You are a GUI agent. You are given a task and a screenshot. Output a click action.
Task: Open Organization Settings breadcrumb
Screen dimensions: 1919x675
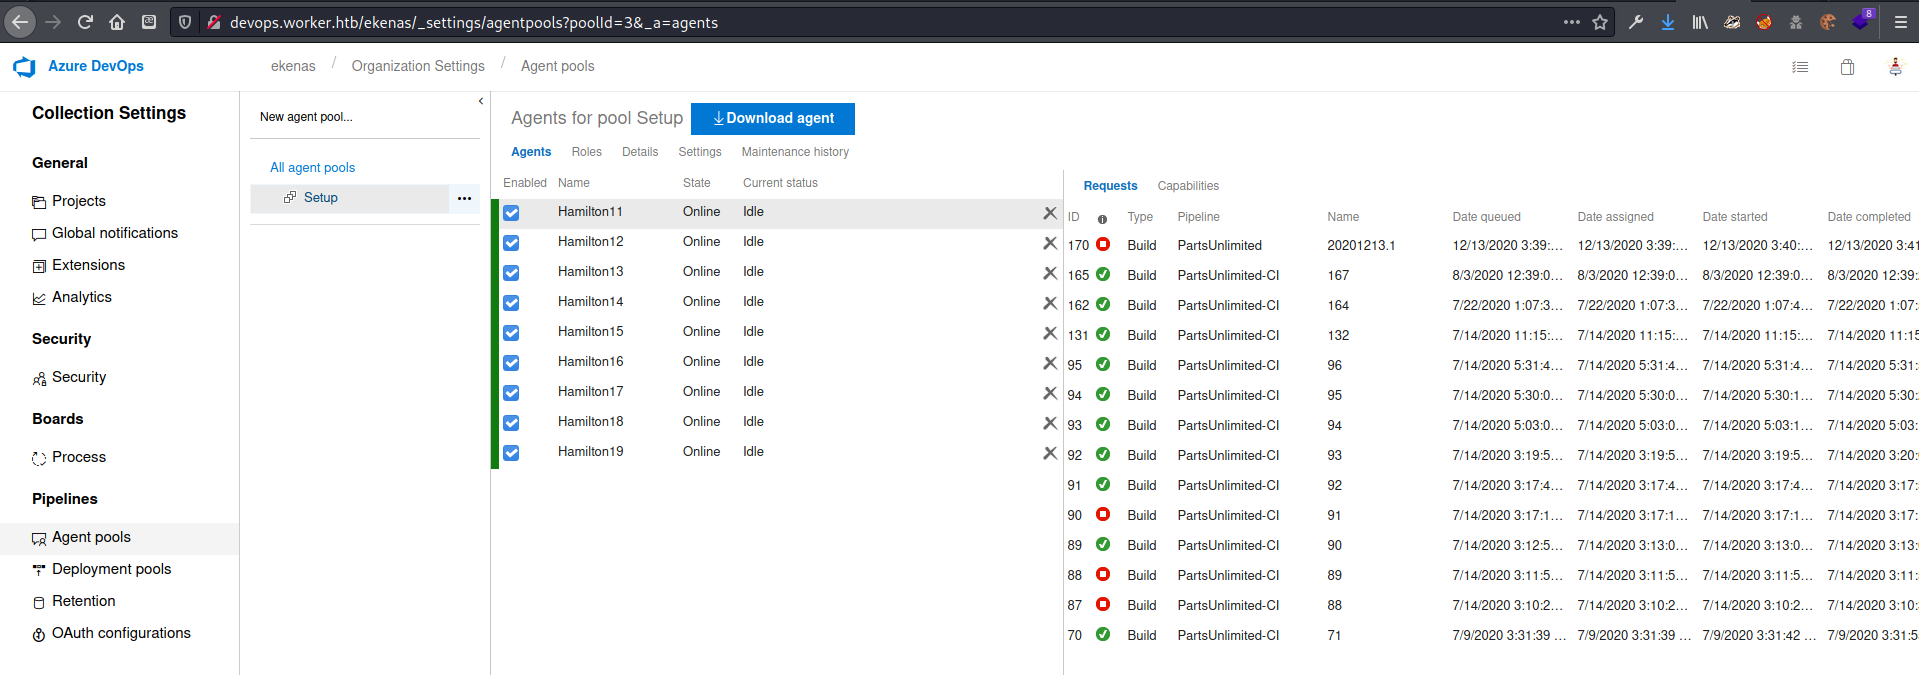tap(418, 66)
